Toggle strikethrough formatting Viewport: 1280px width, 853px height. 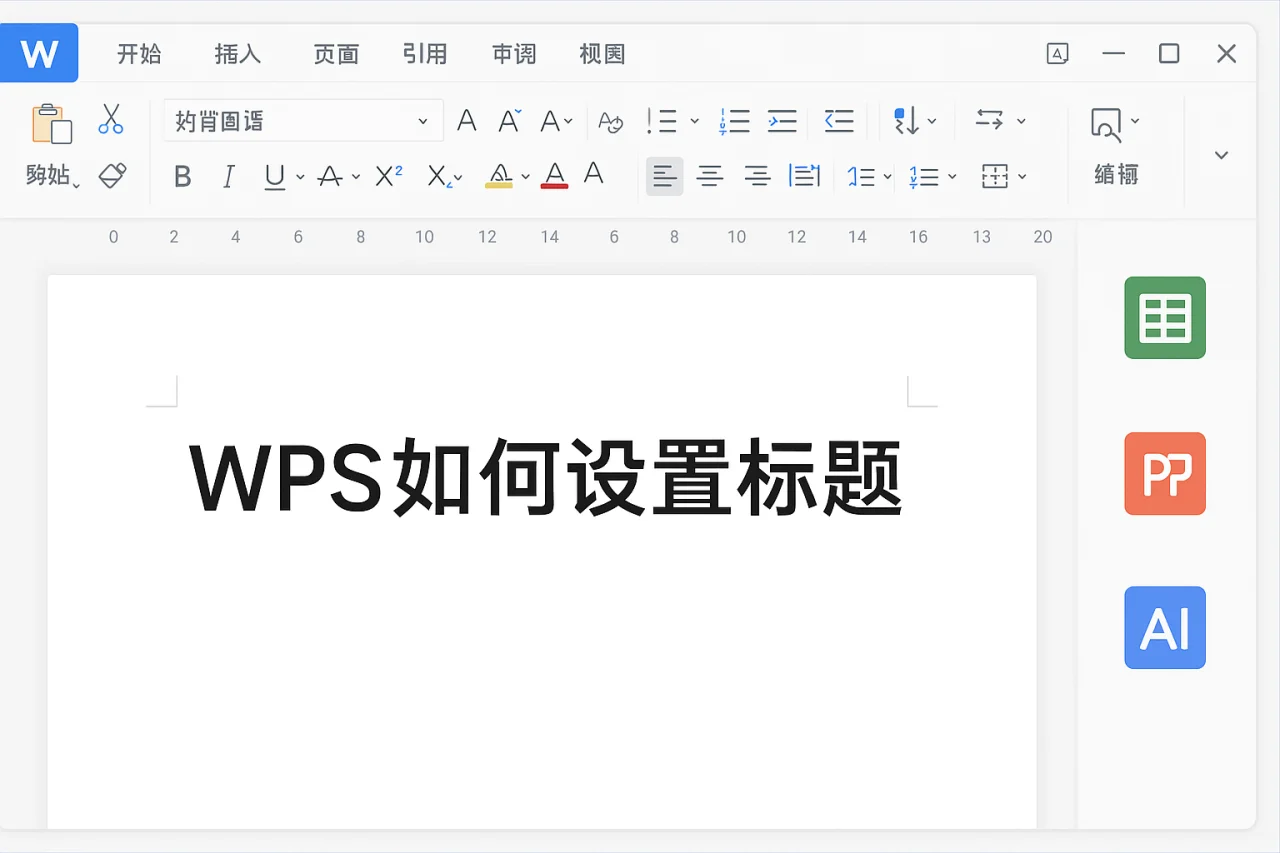330,176
